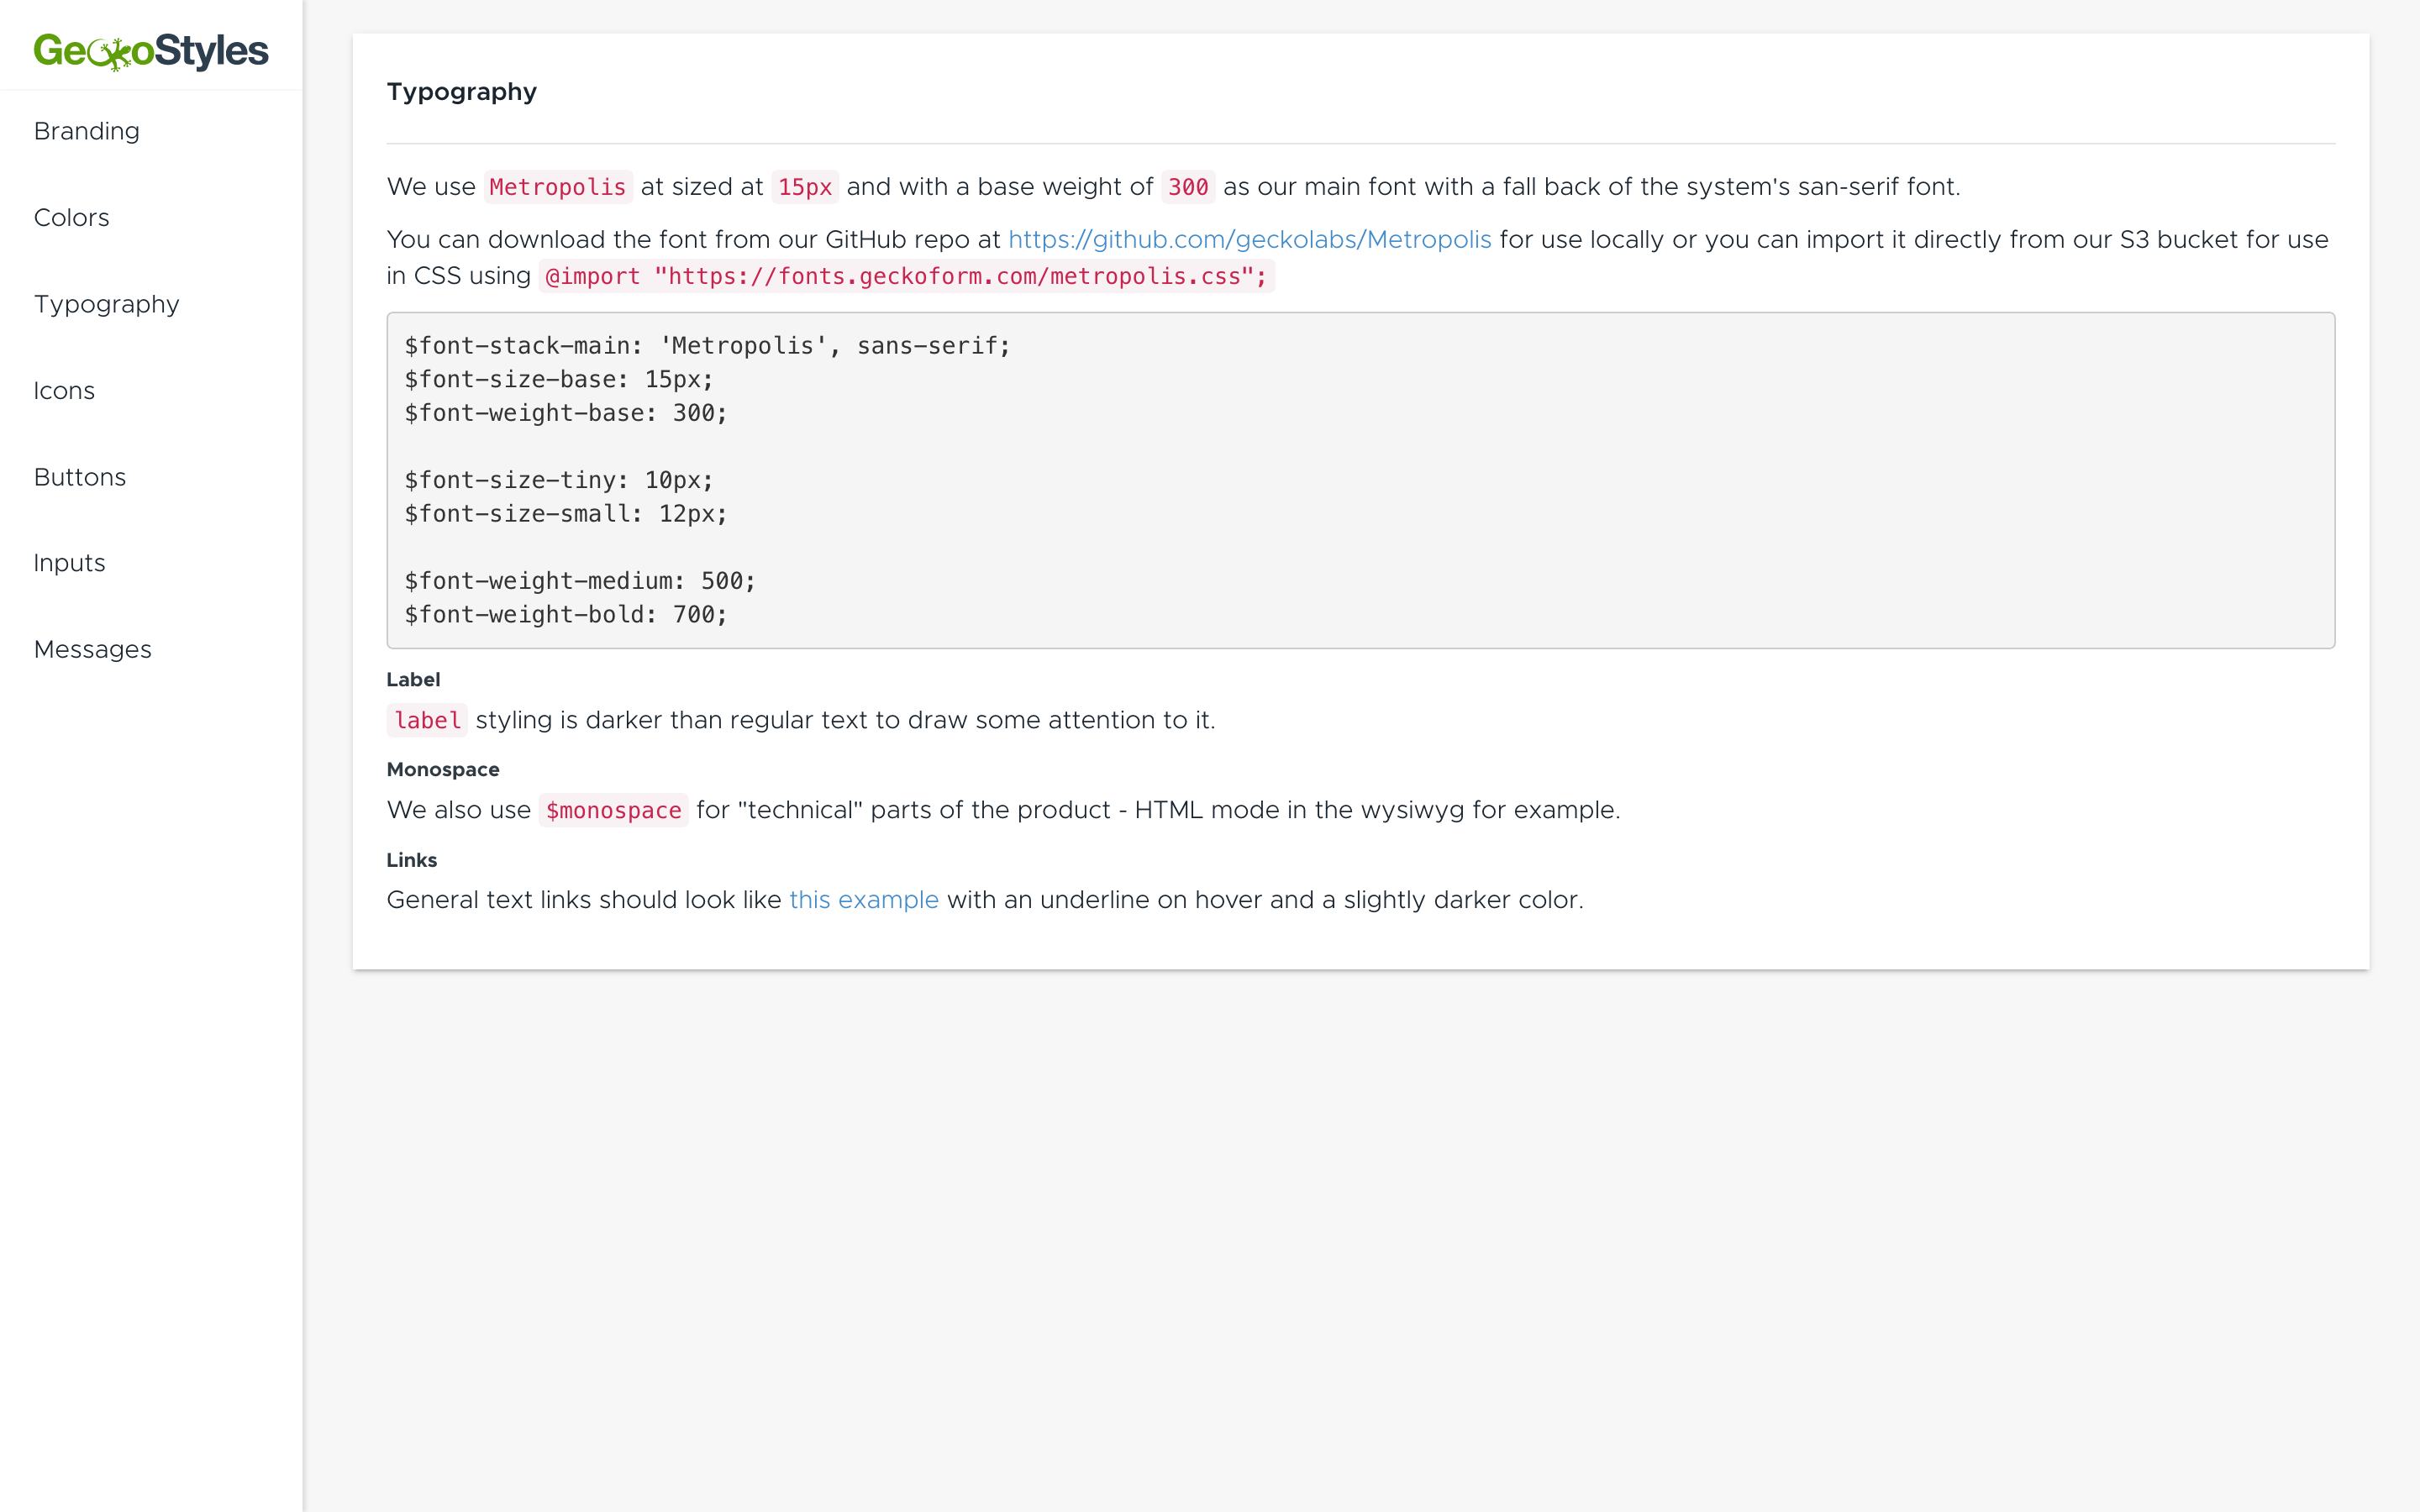
Task: Open the GitHub Metropolis repo link
Action: point(1250,240)
